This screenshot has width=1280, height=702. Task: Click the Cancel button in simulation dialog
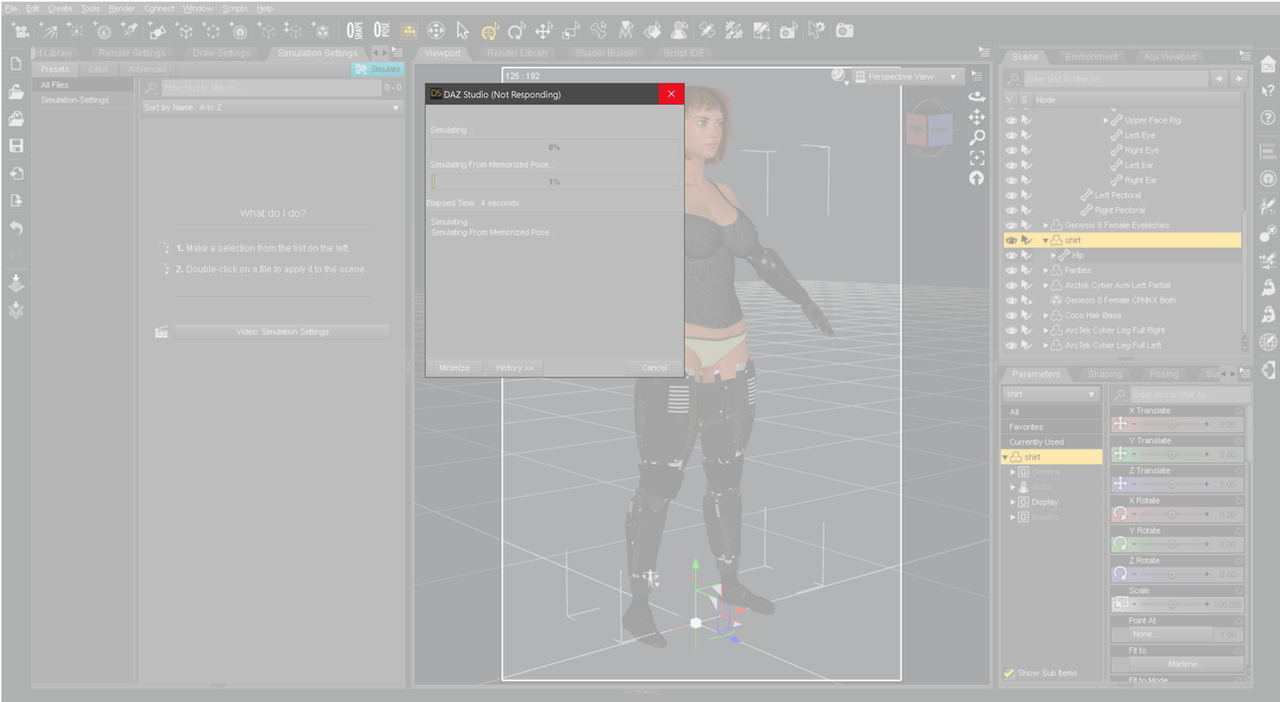pyautogui.click(x=654, y=368)
